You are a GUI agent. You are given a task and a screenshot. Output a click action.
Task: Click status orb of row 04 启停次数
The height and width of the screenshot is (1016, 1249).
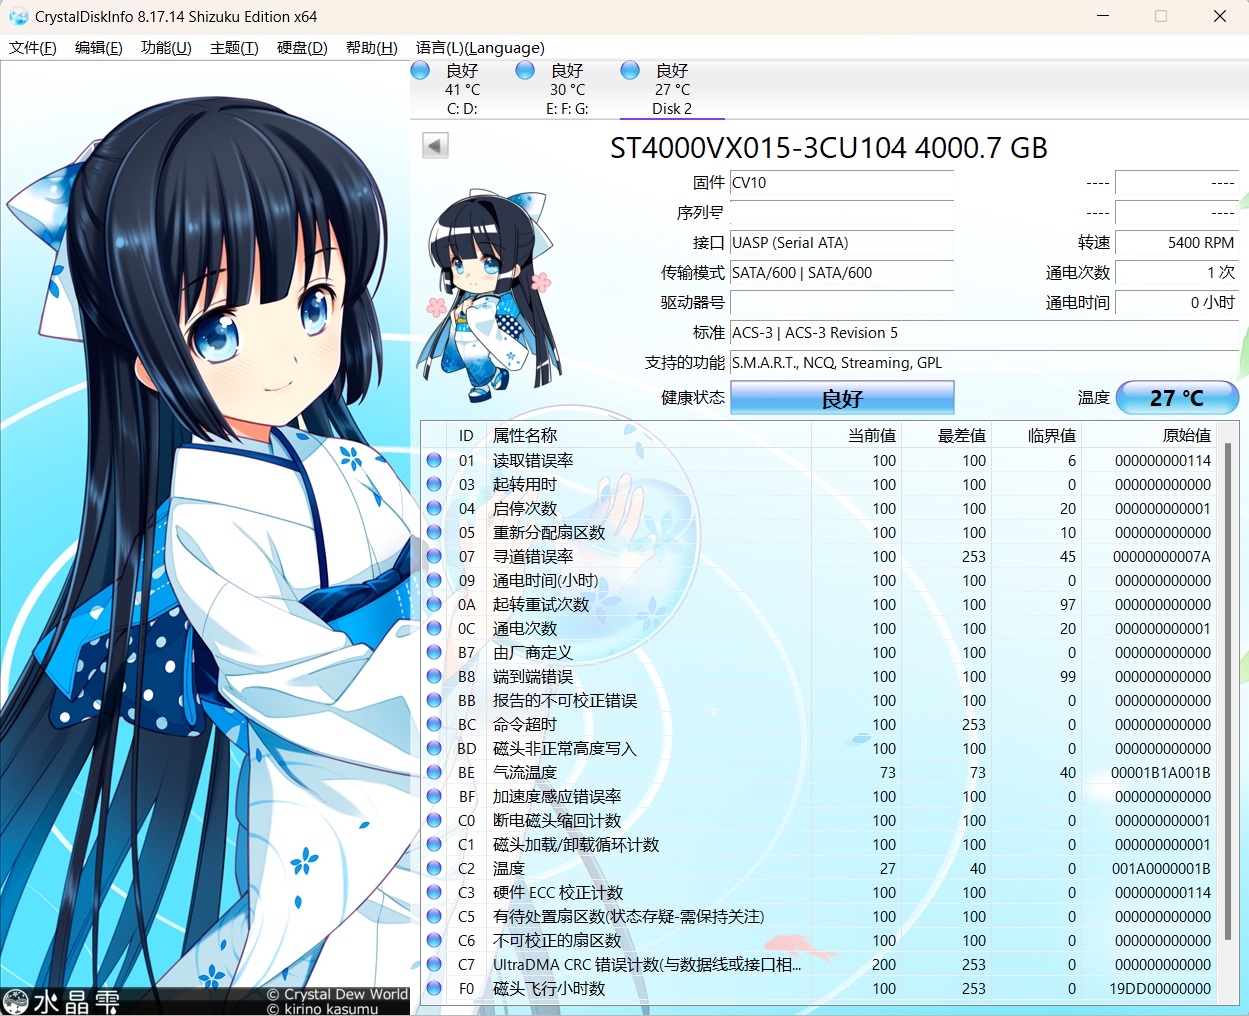434,508
